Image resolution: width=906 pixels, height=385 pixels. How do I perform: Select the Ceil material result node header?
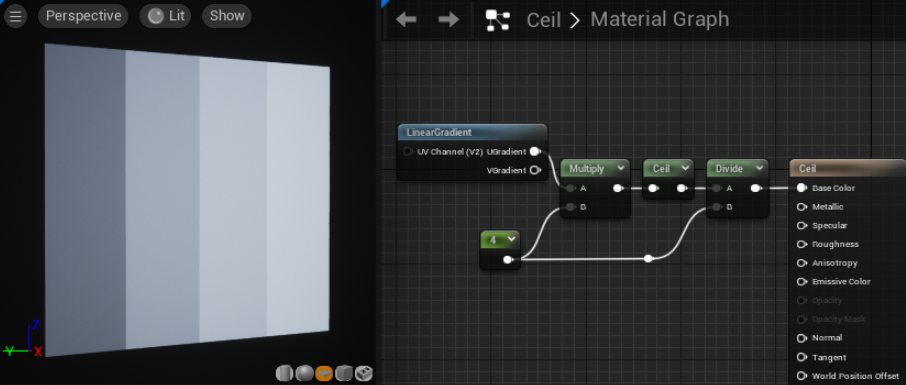pos(848,169)
